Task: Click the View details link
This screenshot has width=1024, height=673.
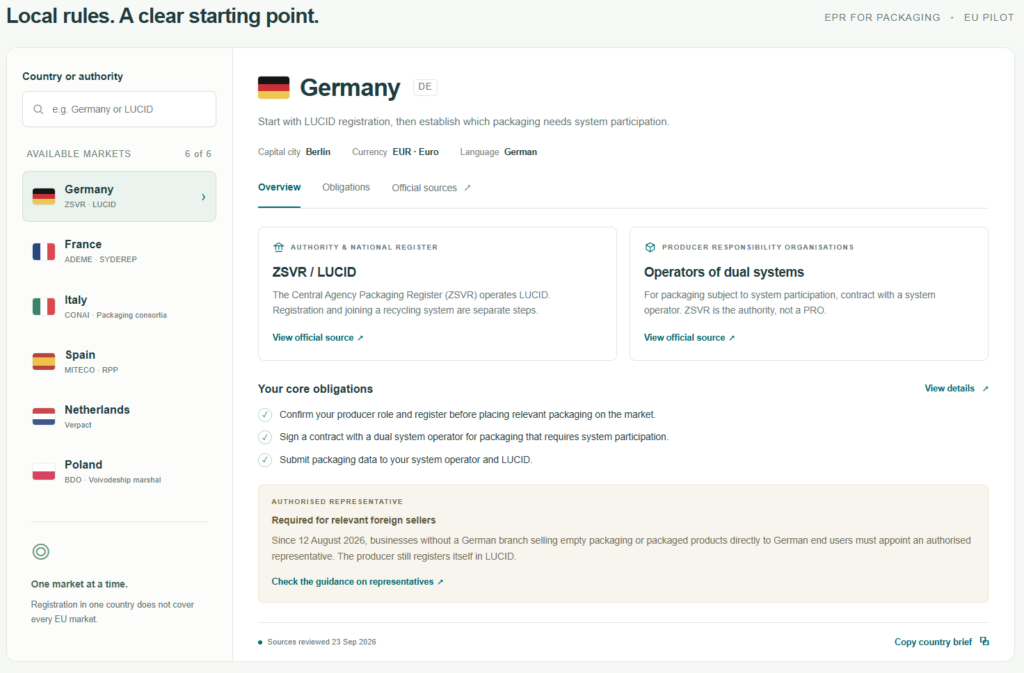Action: click(956, 388)
